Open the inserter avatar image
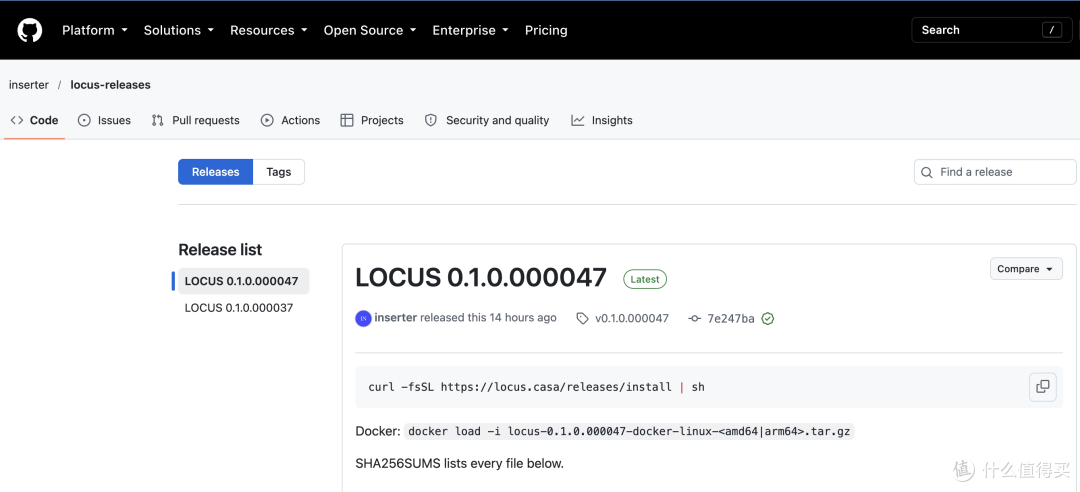The image size is (1080, 492). tap(363, 318)
